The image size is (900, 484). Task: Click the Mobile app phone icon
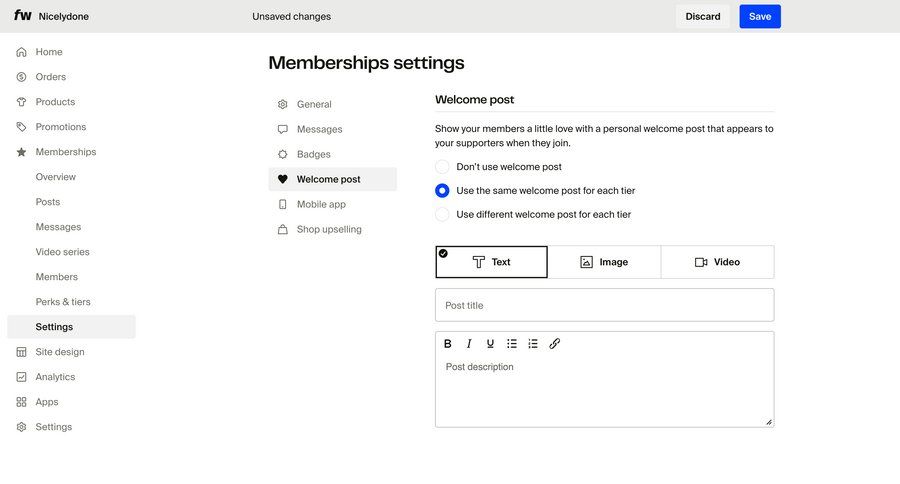pos(282,204)
